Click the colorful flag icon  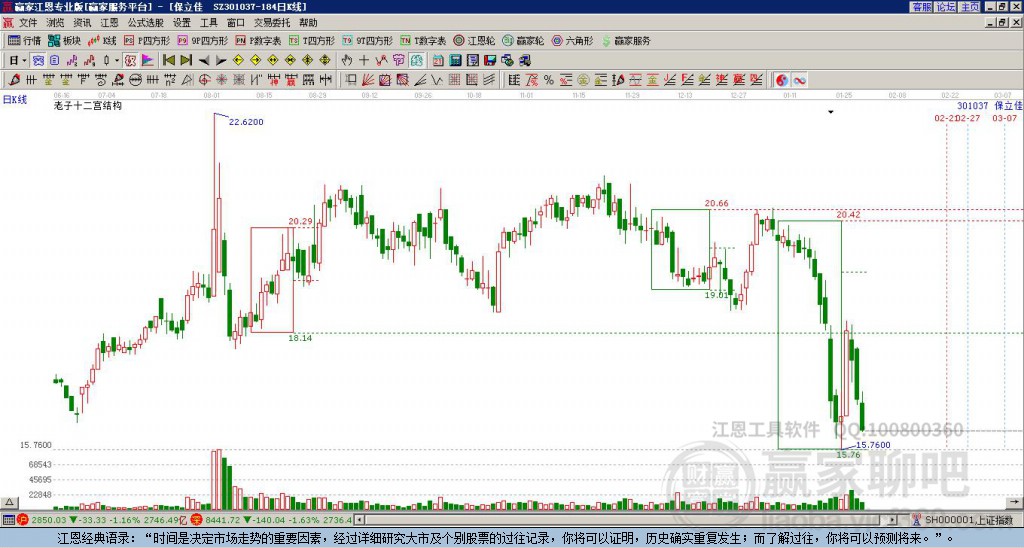148,61
